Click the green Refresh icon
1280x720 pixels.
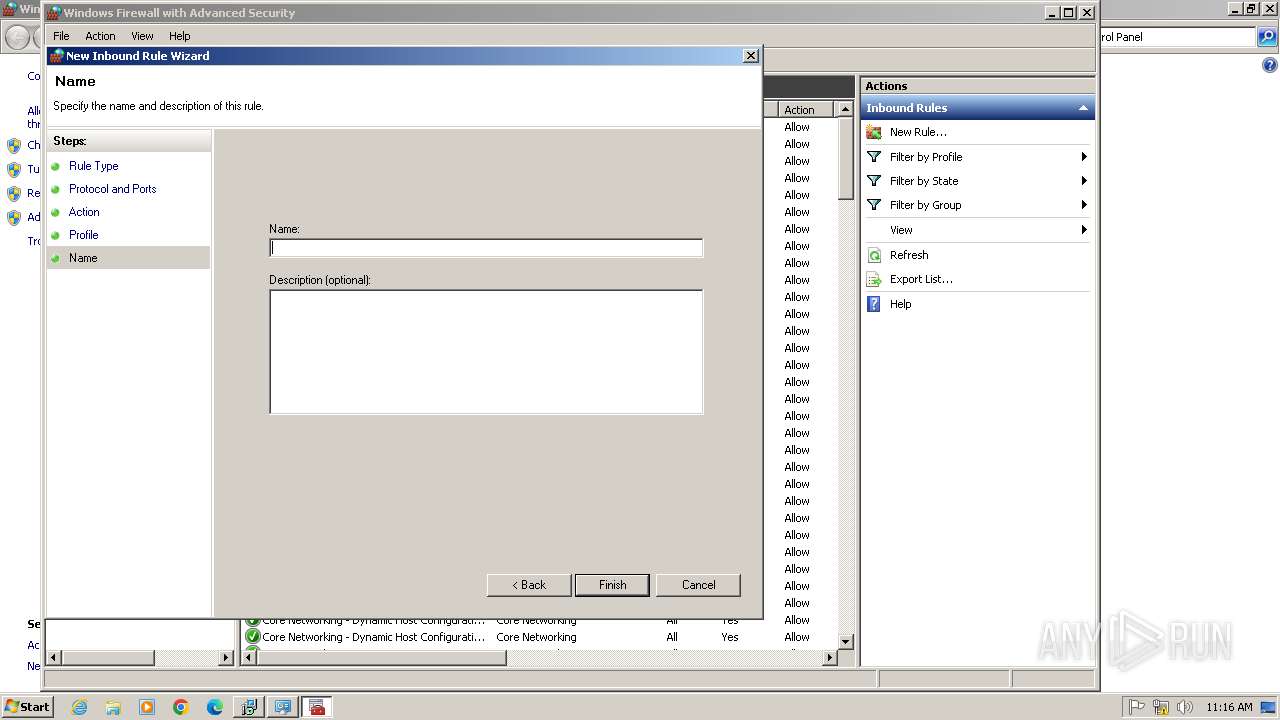pyautogui.click(x=874, y=255)
